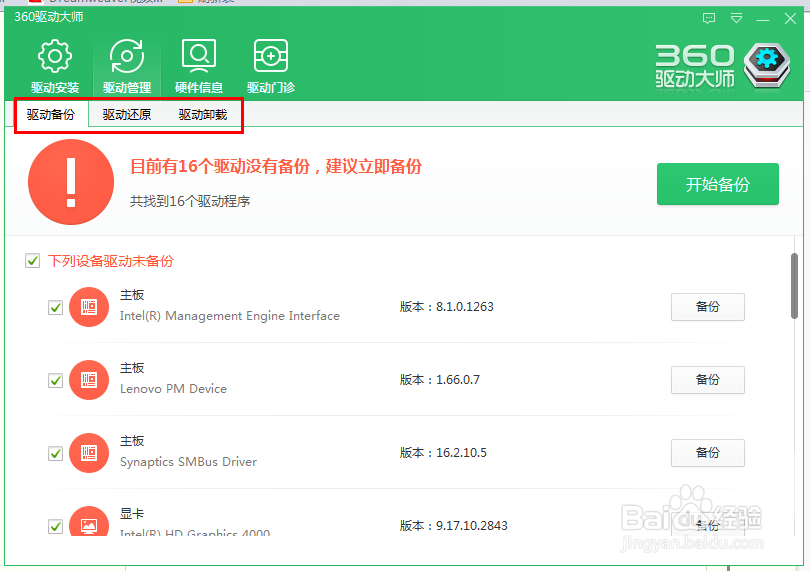810x571 pixels.
Task: Open the 硬件信息 monitor icon section
Action: [199, 66]
